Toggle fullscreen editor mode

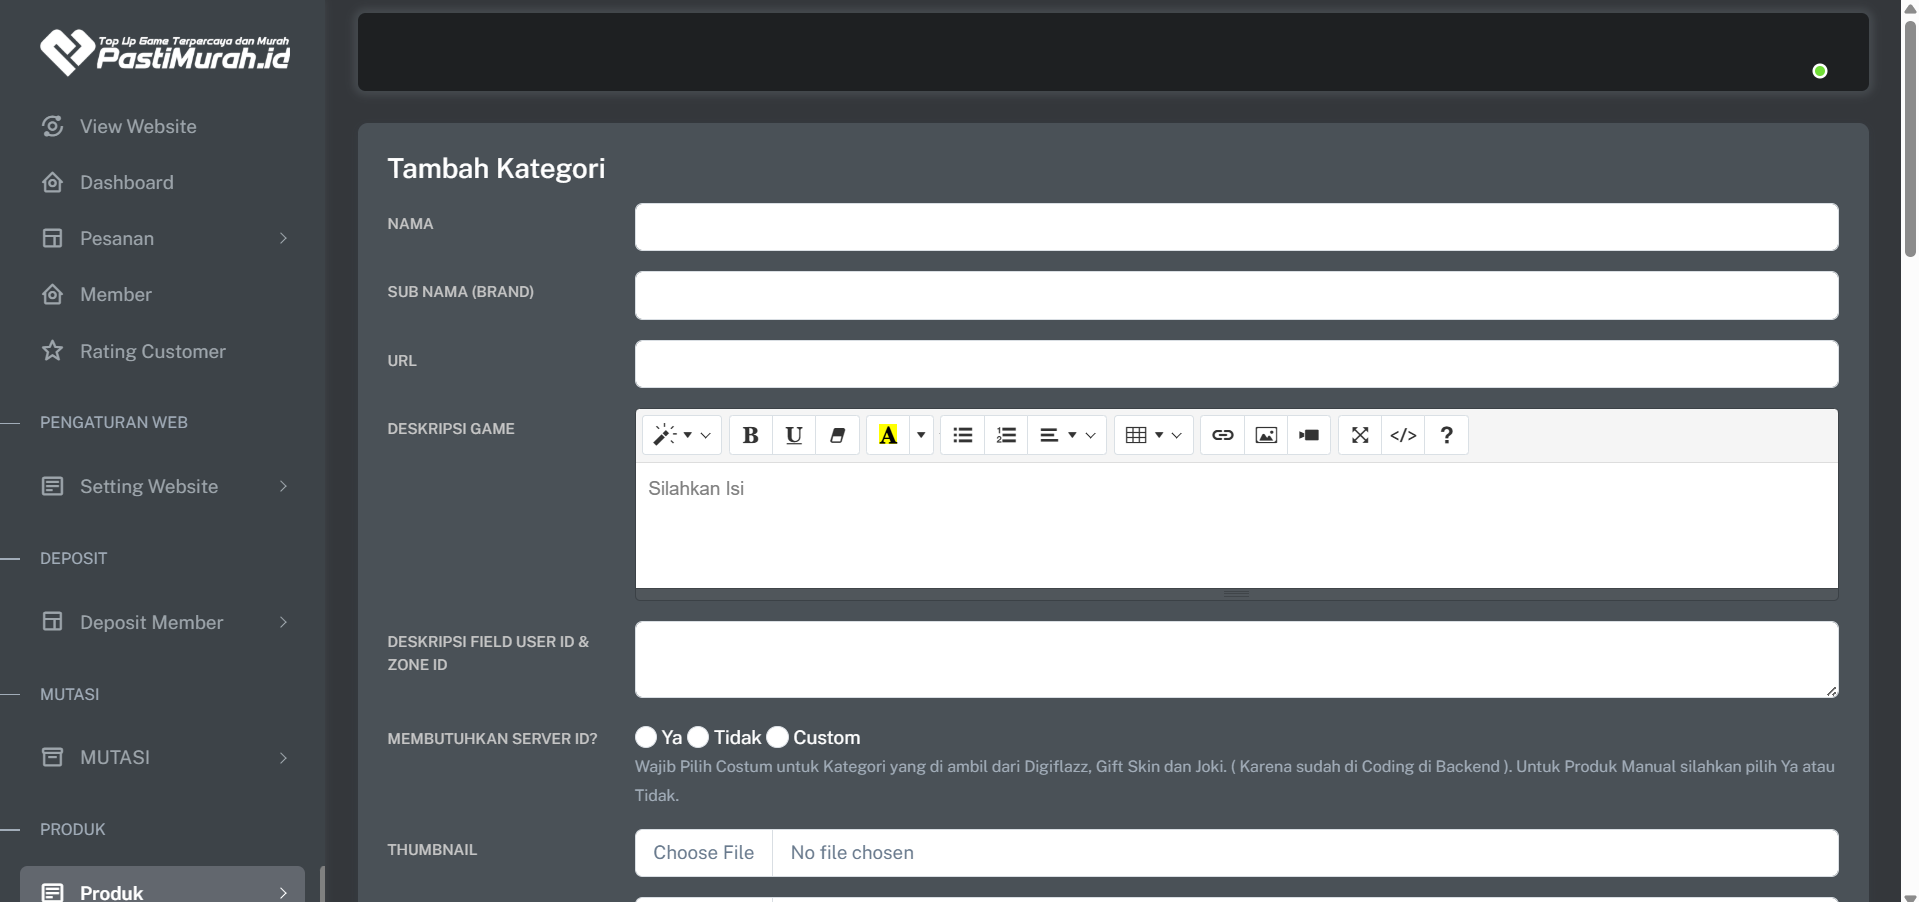(1360, 435)
